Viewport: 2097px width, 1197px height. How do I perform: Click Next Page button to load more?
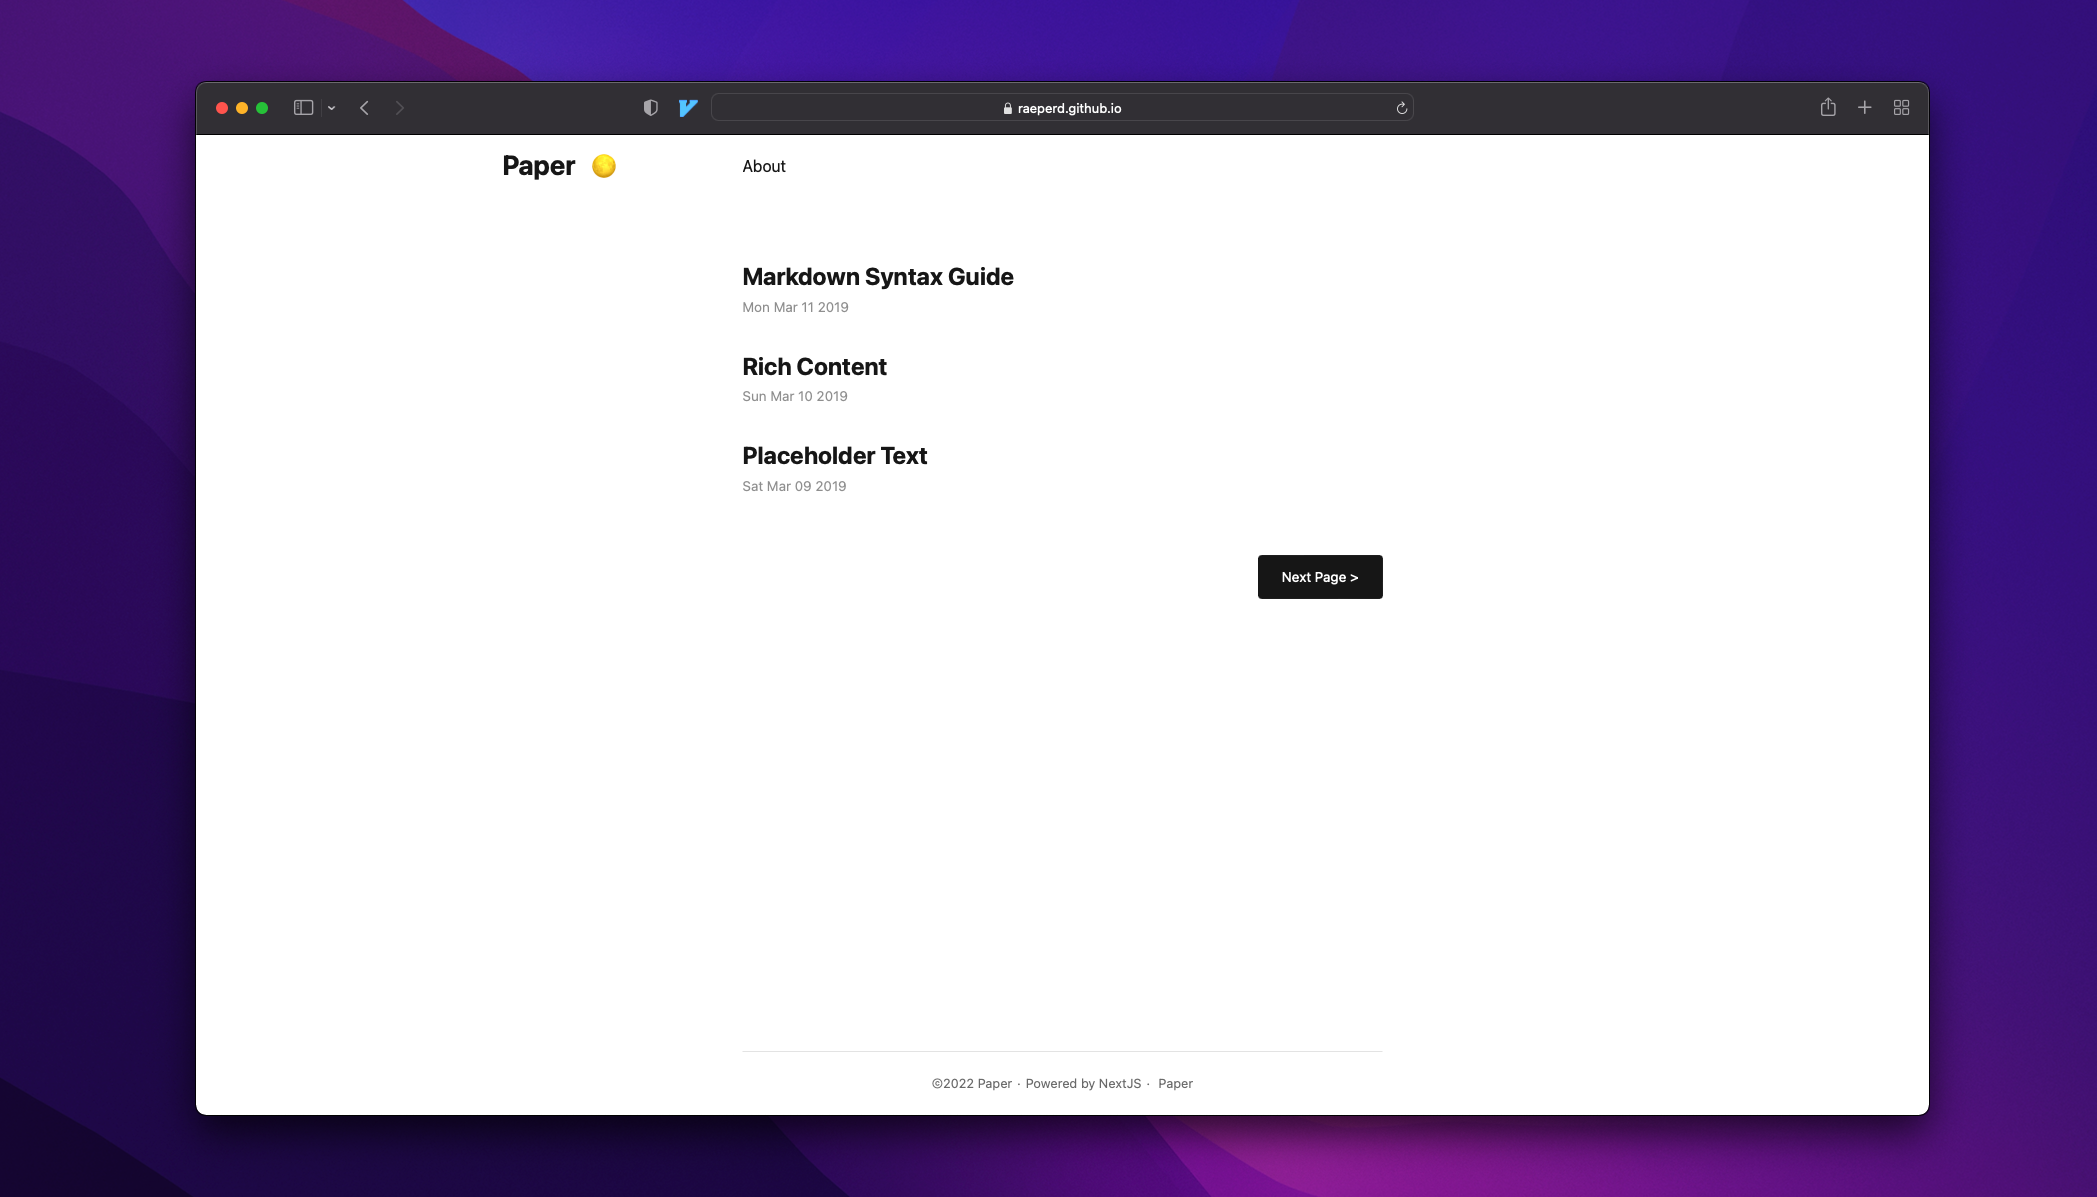point(1319,576)
